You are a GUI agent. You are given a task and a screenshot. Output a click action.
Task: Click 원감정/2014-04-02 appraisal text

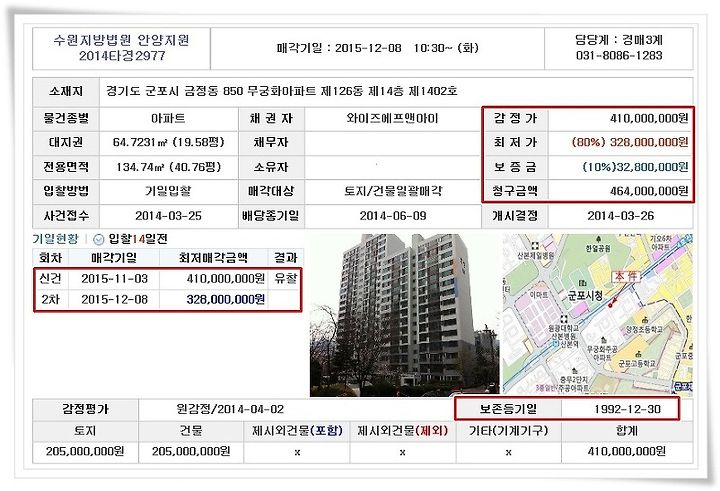(230, 409)
